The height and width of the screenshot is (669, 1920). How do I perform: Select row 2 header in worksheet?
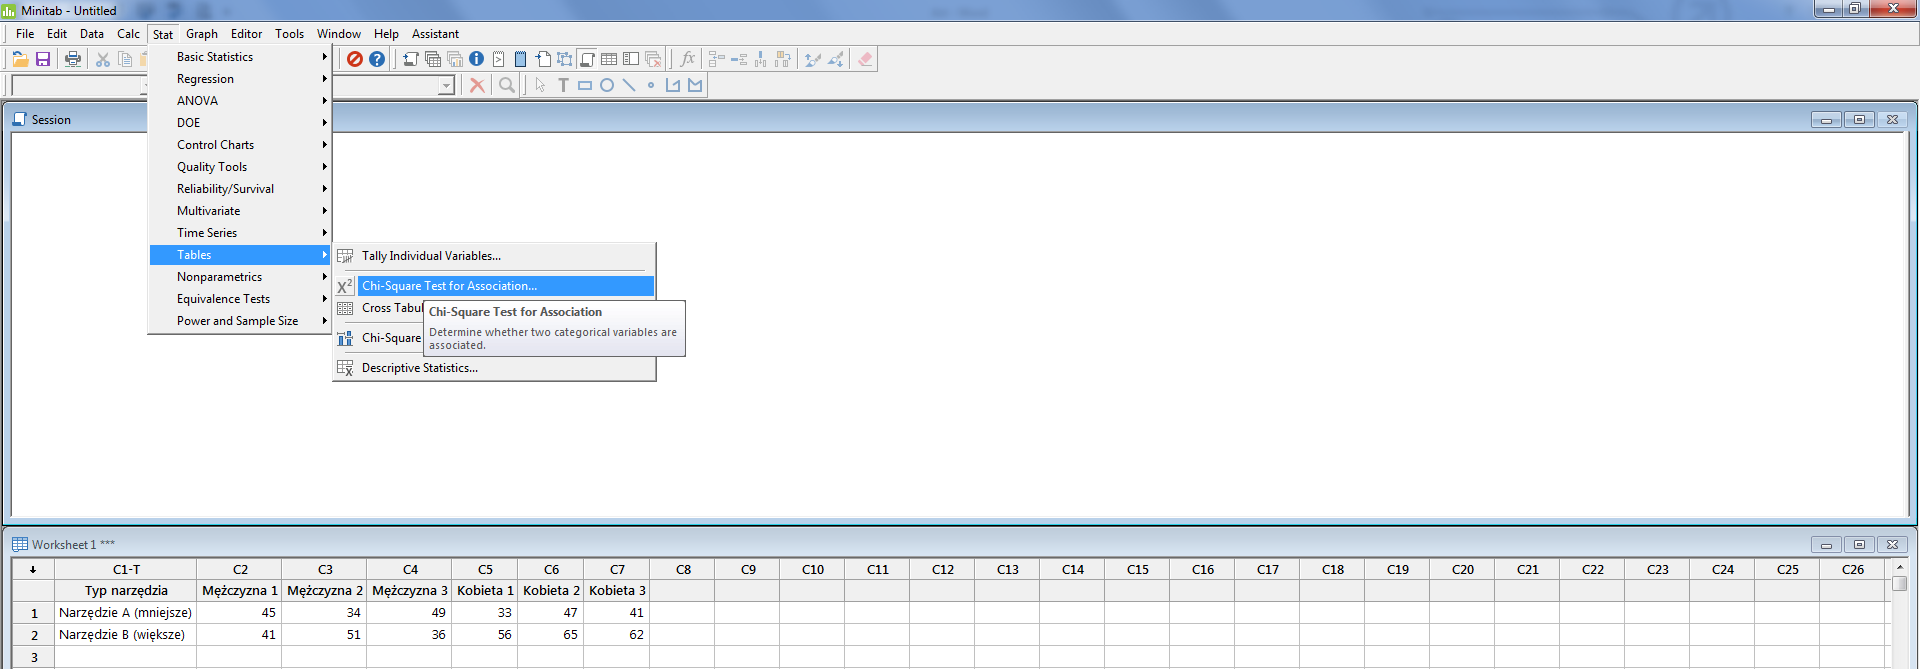pos(34,635)
